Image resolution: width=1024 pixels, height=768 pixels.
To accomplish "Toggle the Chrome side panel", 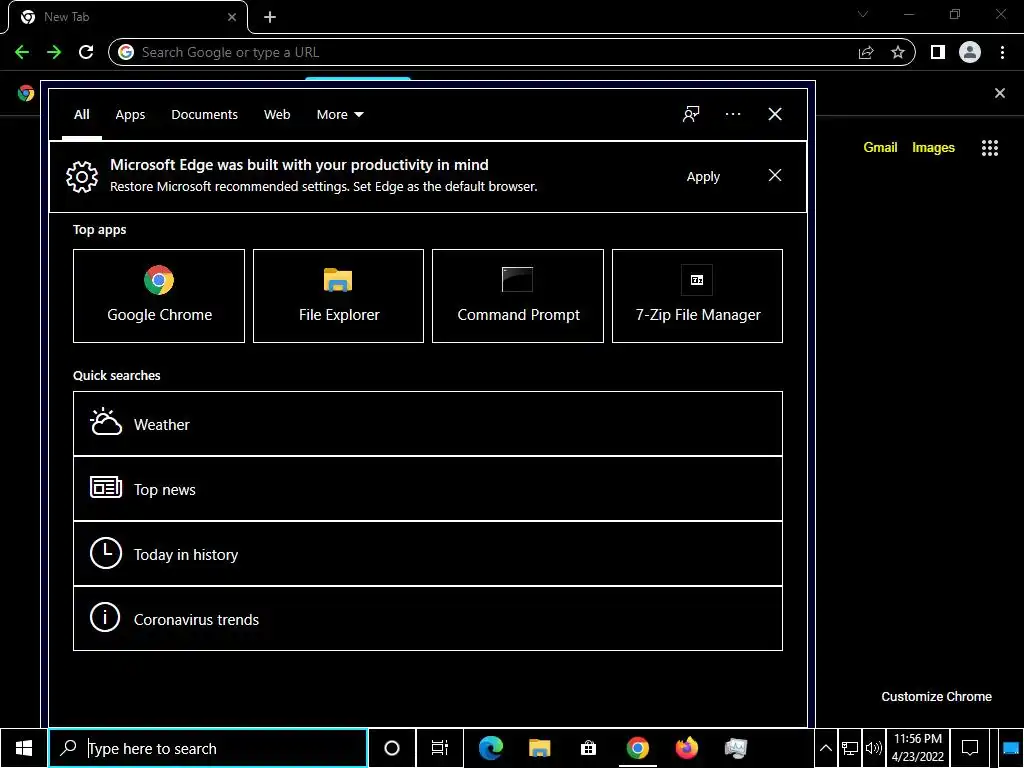I will (938, 52).
